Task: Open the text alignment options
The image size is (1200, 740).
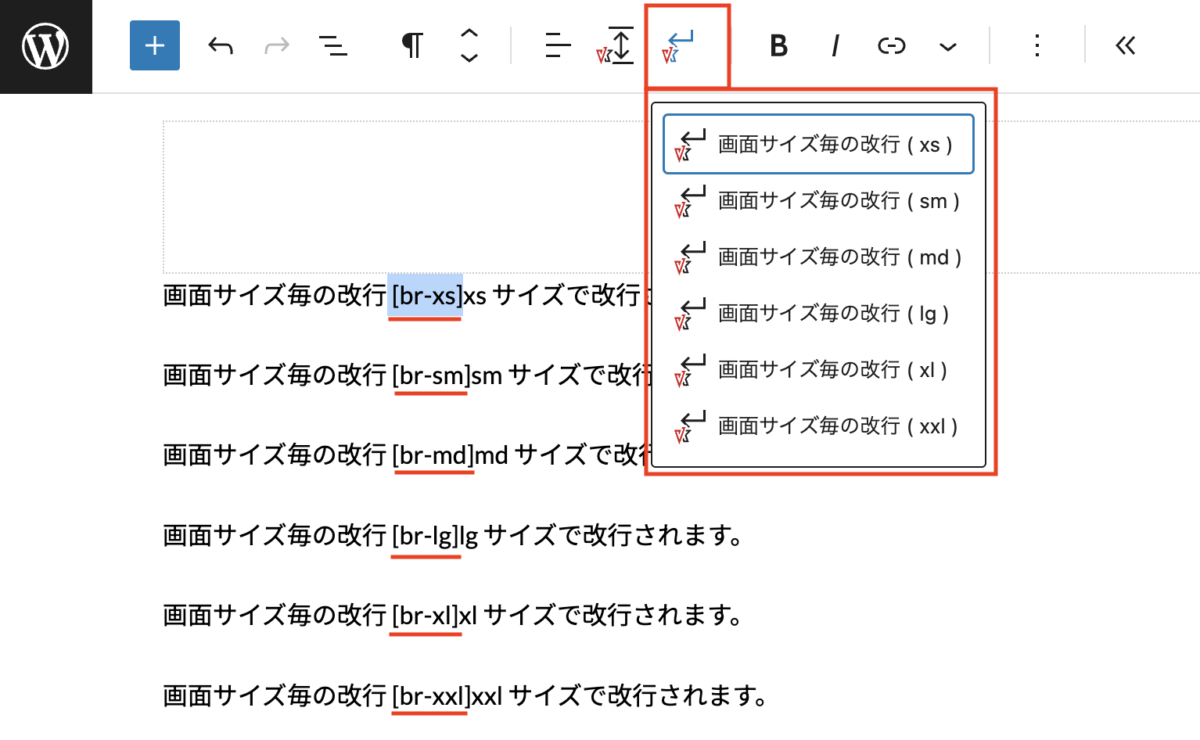Action: (557, 46)
